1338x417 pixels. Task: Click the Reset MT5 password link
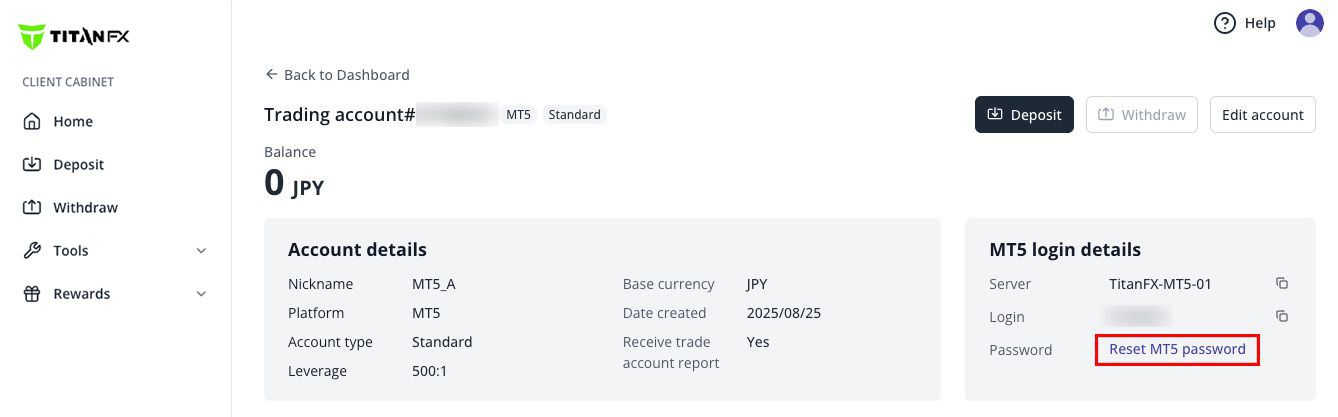1177,350
